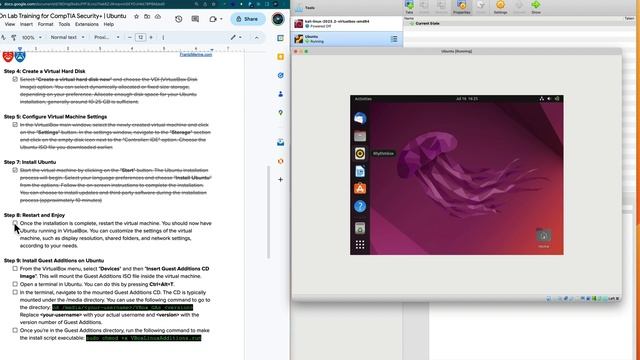
Task: Click Activities in the Ubuntu top bar
Action: (x=363, y=98)
